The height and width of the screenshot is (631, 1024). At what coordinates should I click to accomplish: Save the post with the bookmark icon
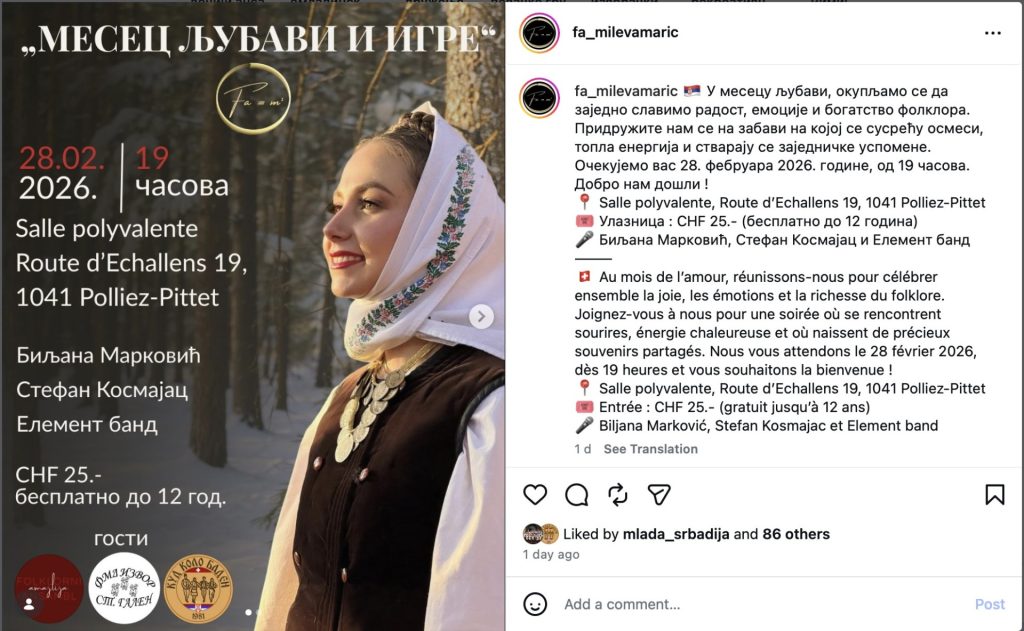995,494
